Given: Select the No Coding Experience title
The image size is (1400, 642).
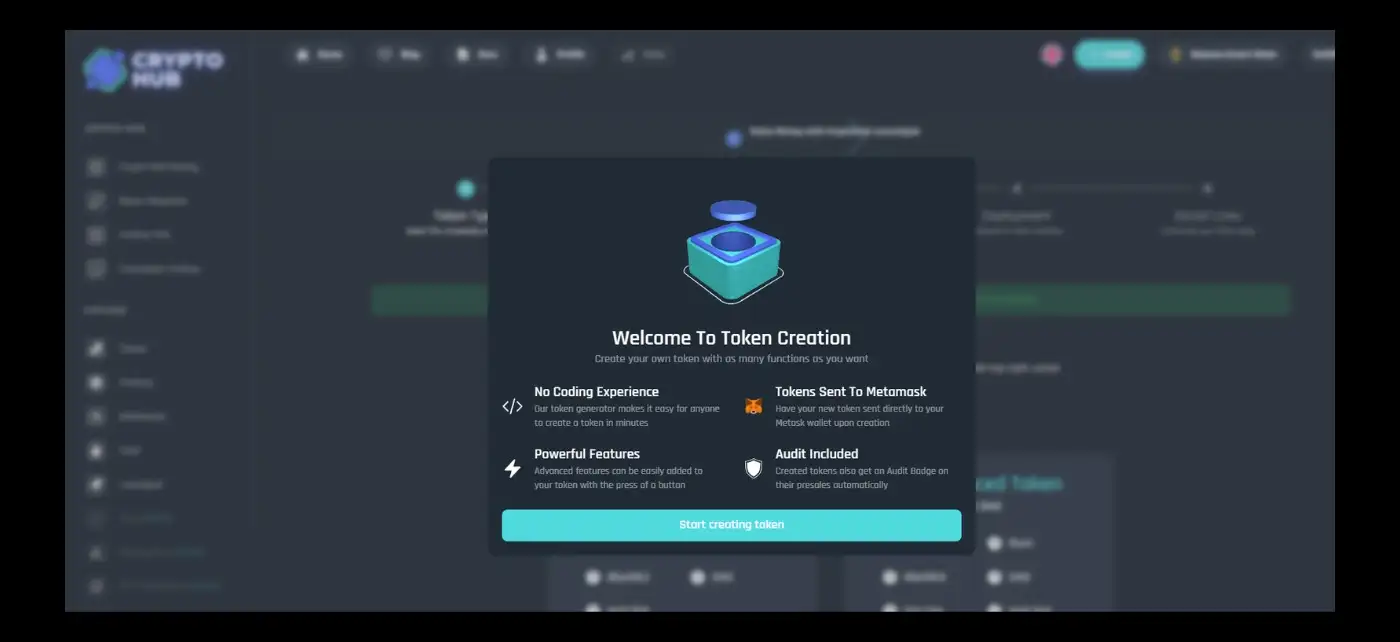Looking at the screenshot, I should (x=596, y=392).
